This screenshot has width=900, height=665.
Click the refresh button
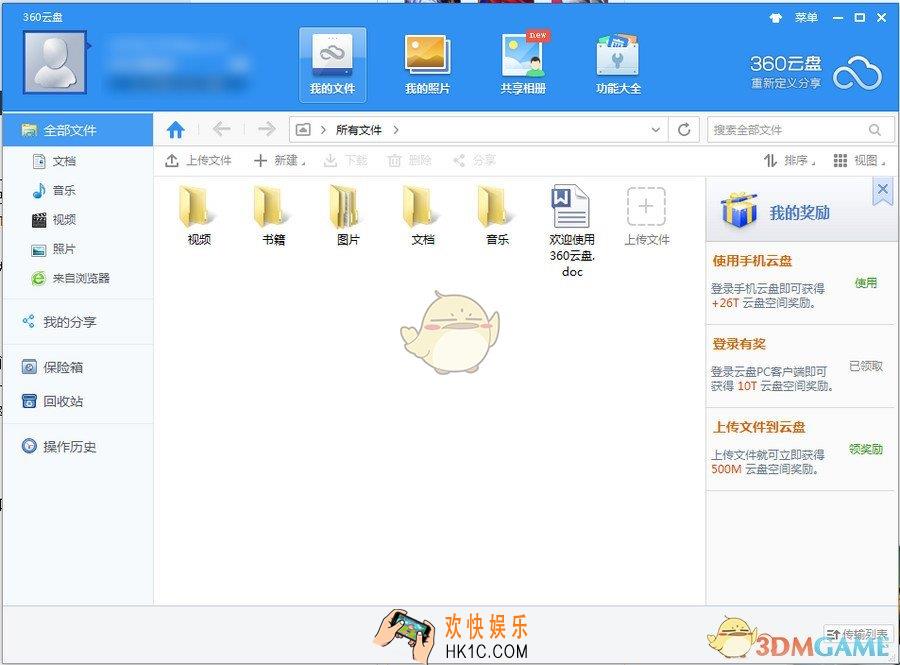[x=684, y=130]
